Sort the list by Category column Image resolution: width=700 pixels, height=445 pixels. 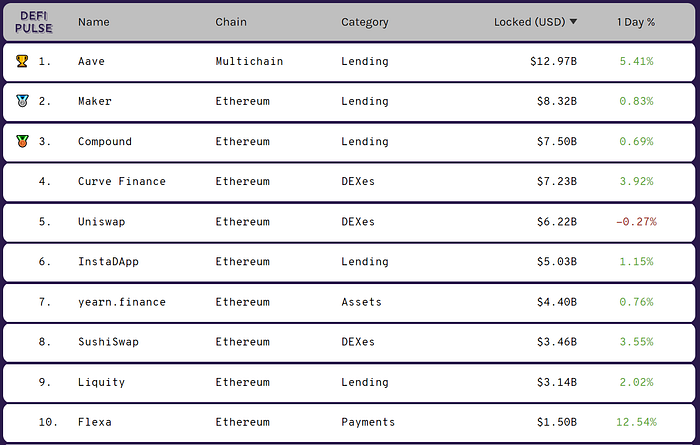click(365, 22)
